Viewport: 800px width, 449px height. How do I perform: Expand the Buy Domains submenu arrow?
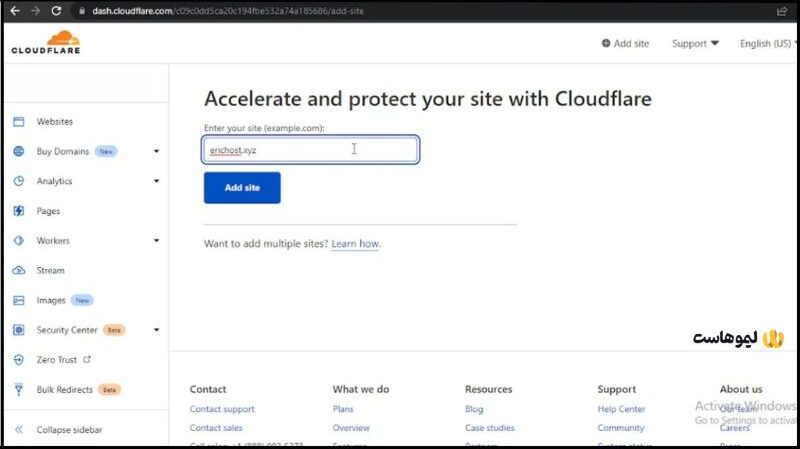pos(156,151)
